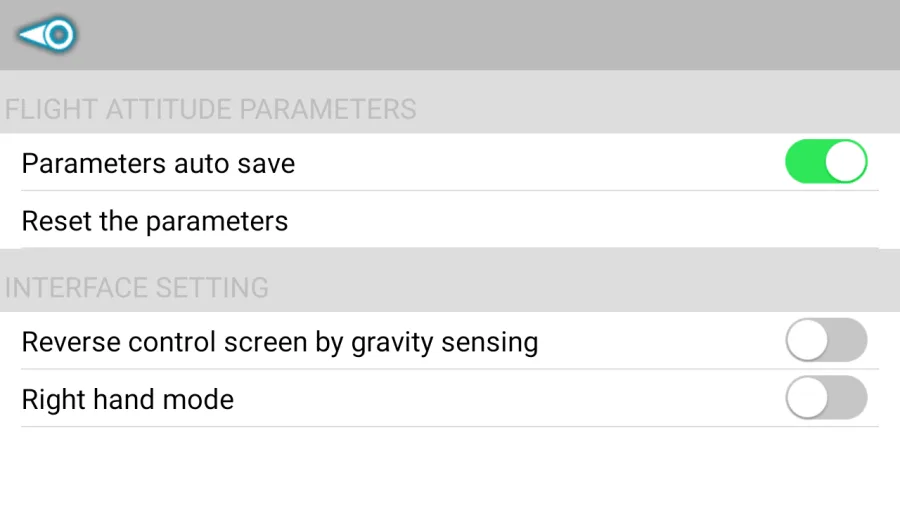Click the Reverse control screen label text
This screenshot has width=900, height=506.
point(280,342)
